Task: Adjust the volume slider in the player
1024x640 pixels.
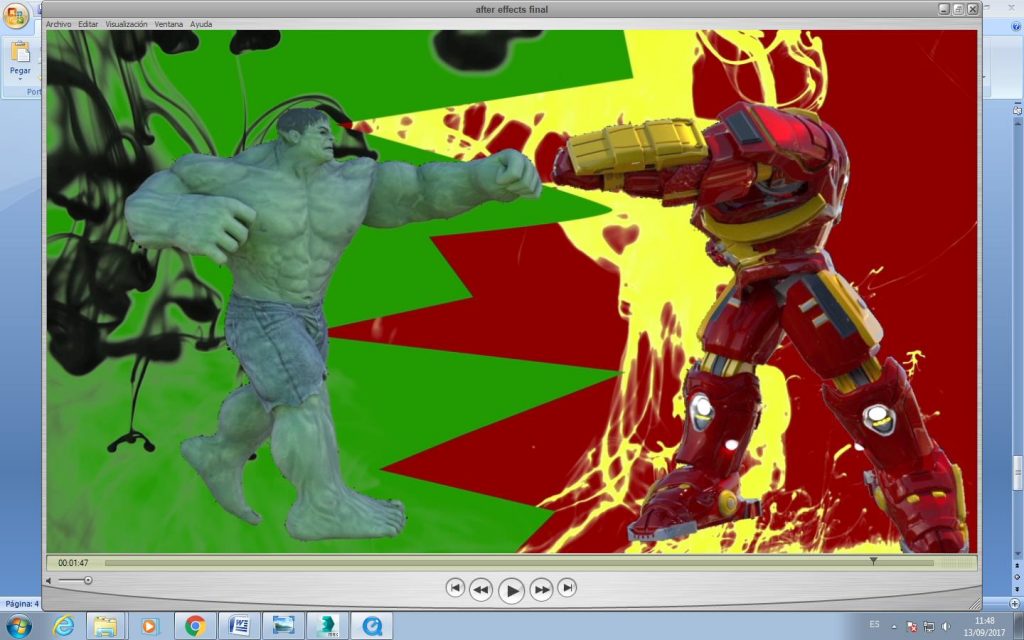Action: coord(88,579)
